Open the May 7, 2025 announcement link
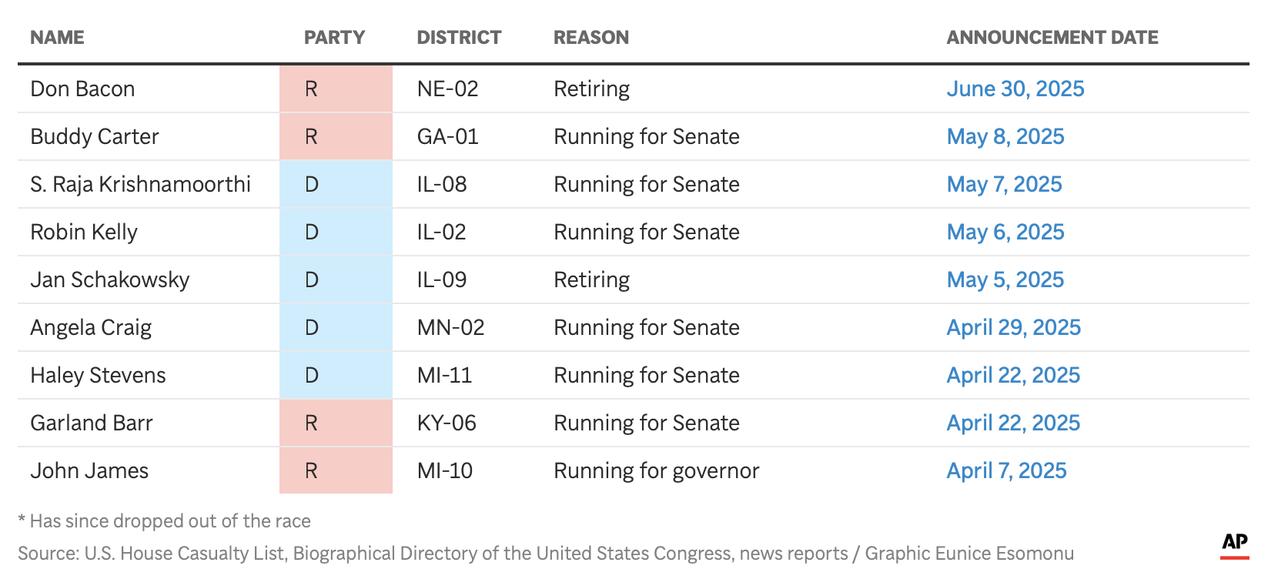The height and width of the screenshot is (579, 1278). pos(1004,184)
